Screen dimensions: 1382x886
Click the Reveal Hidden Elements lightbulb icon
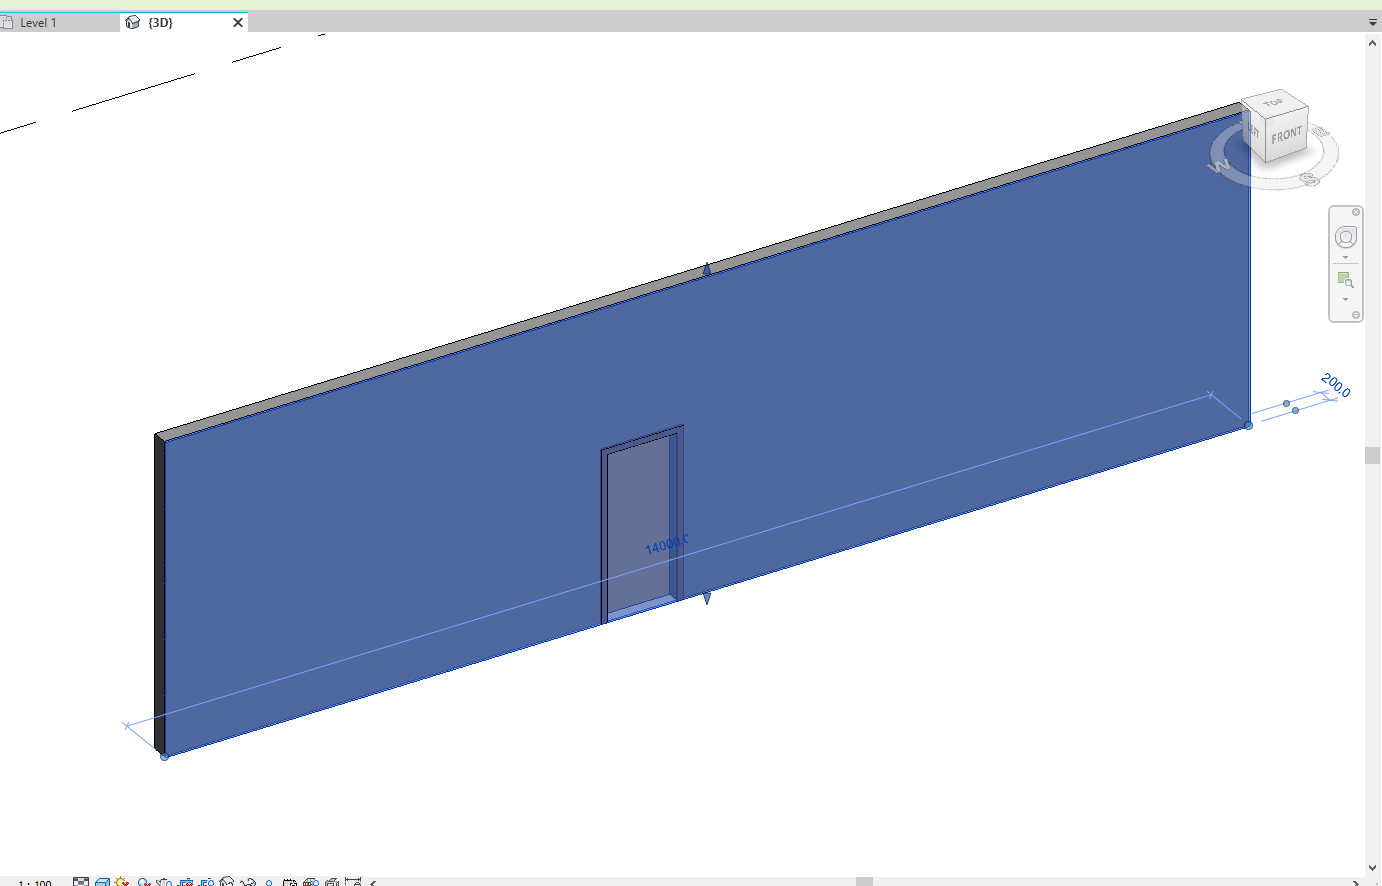pyautogui.click(x=269, y=881)
